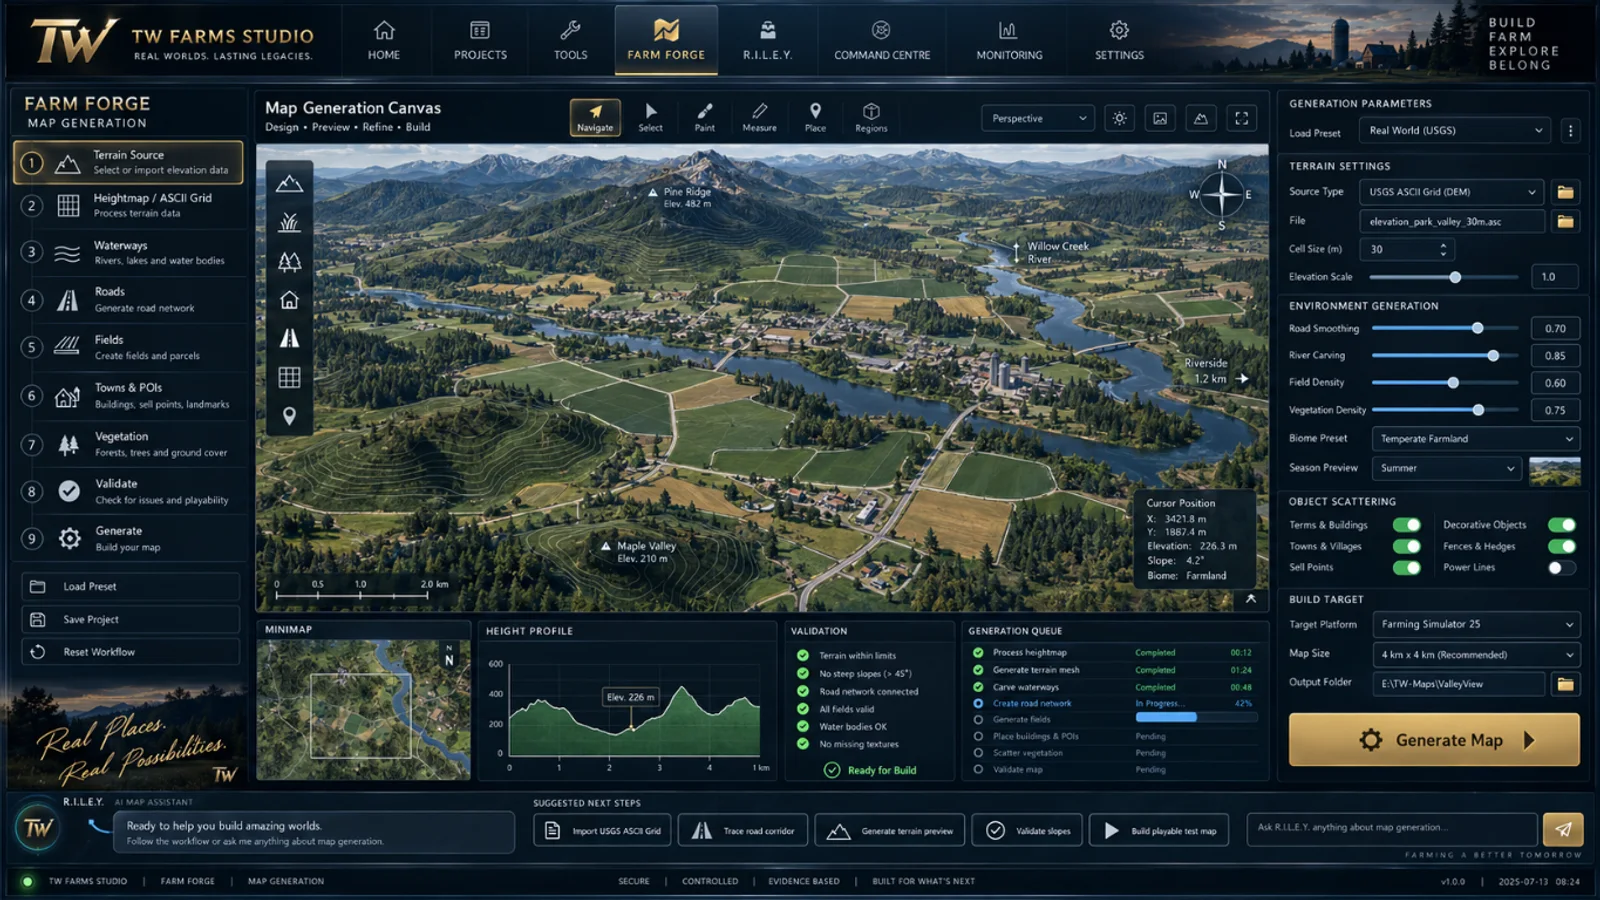Screen dimensions: 1600x900
Task: Pick the Measure tool
Action: [759, 117]
